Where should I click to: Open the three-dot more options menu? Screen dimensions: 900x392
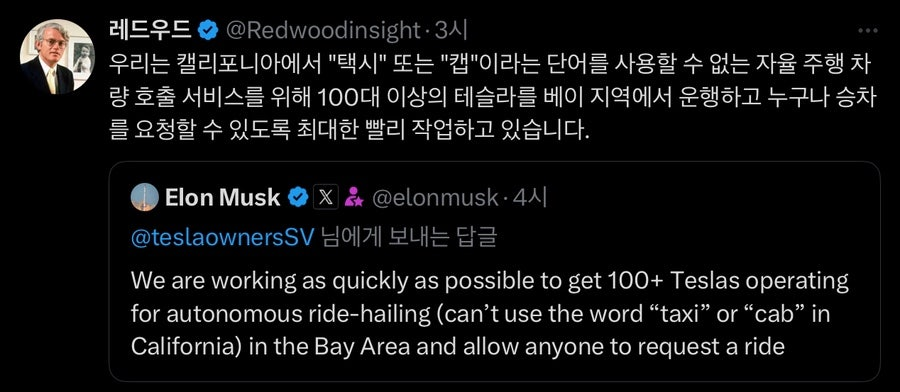(x=867, y=31)
